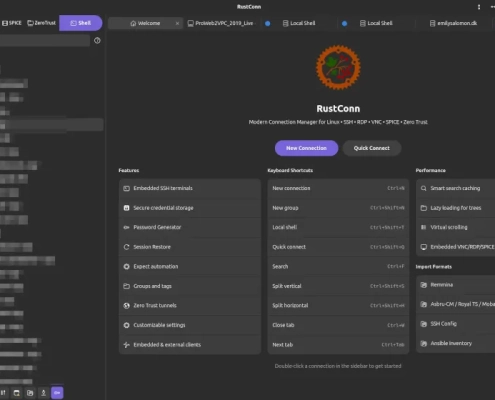Click the Asbru-CM import format icon
The width and height of the screenshot is (495, 400).
[423, 304]
